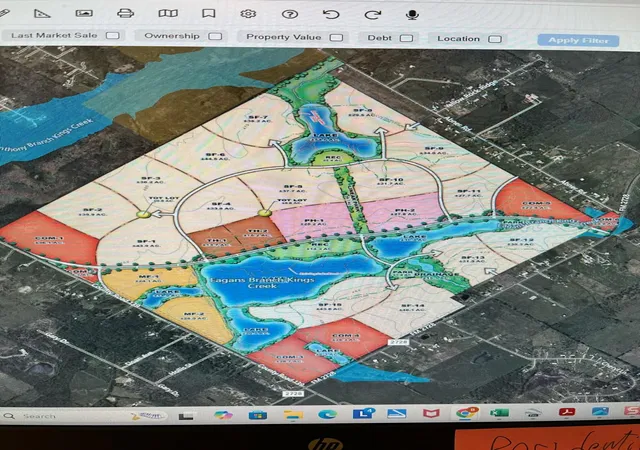Open Task View on the taskbar
The width and height of the screenshot is (640, 450).
pos(186,416)
